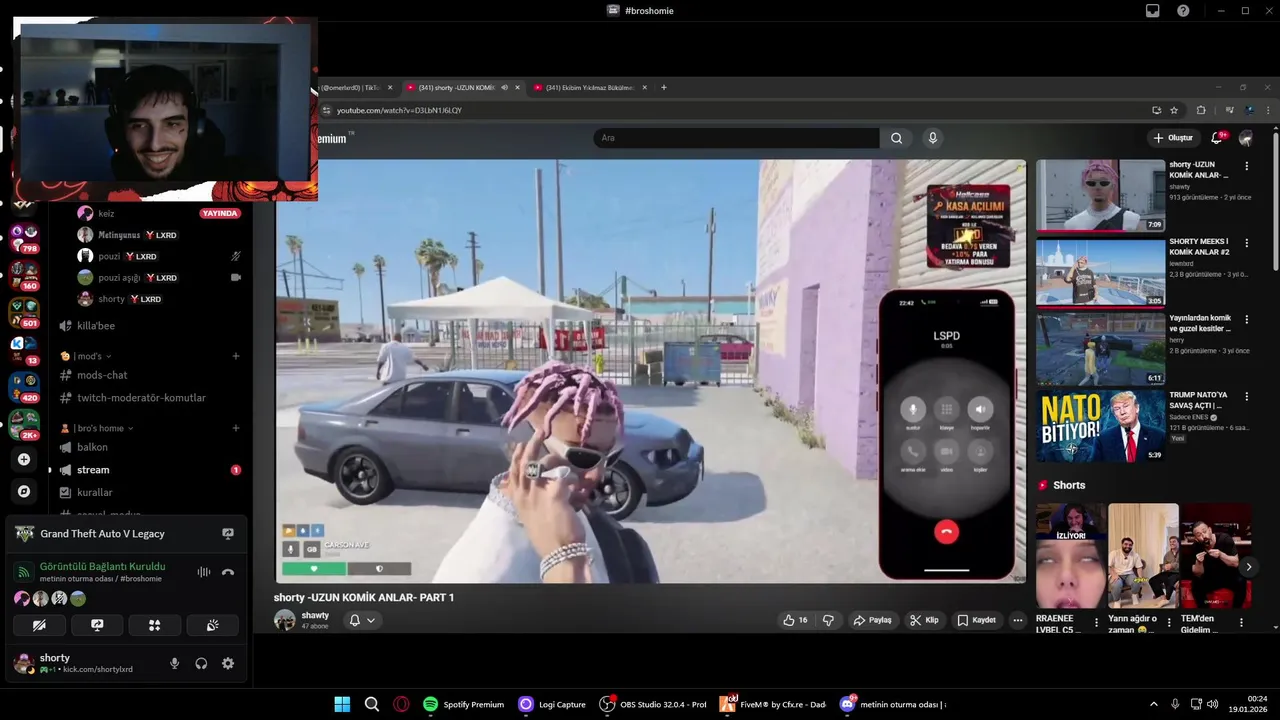The width and height of the screenshot is (1280, 720).
Task: Open notification bell dropdown beside shawty channel
Action: pos(362,620)
